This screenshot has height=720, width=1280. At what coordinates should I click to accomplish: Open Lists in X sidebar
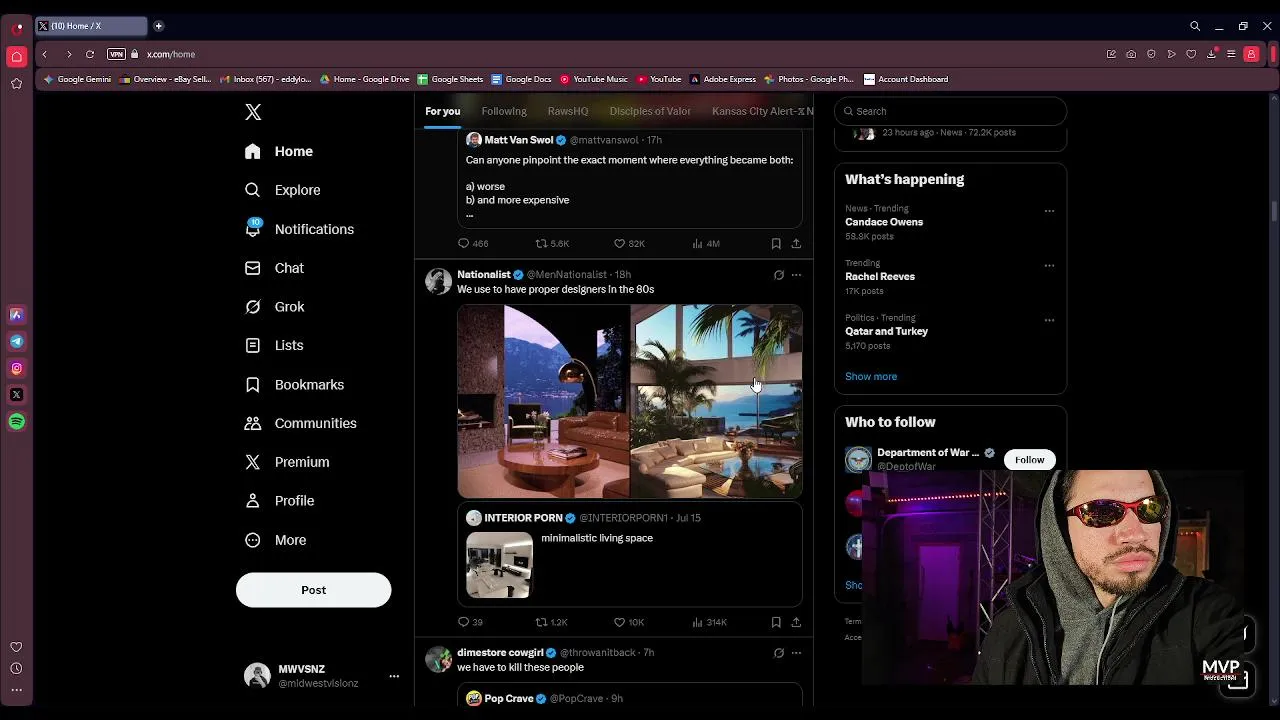[275, 345]
